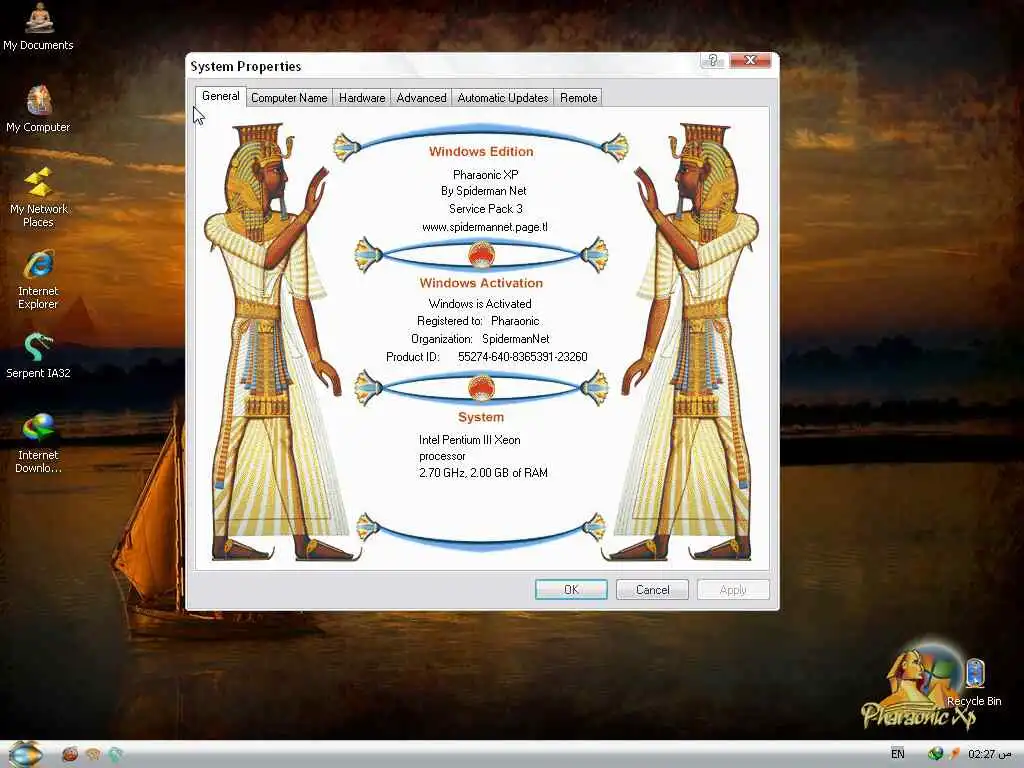The image size is (1024, 768).
Task: Select the General tab
Action: 221,96
